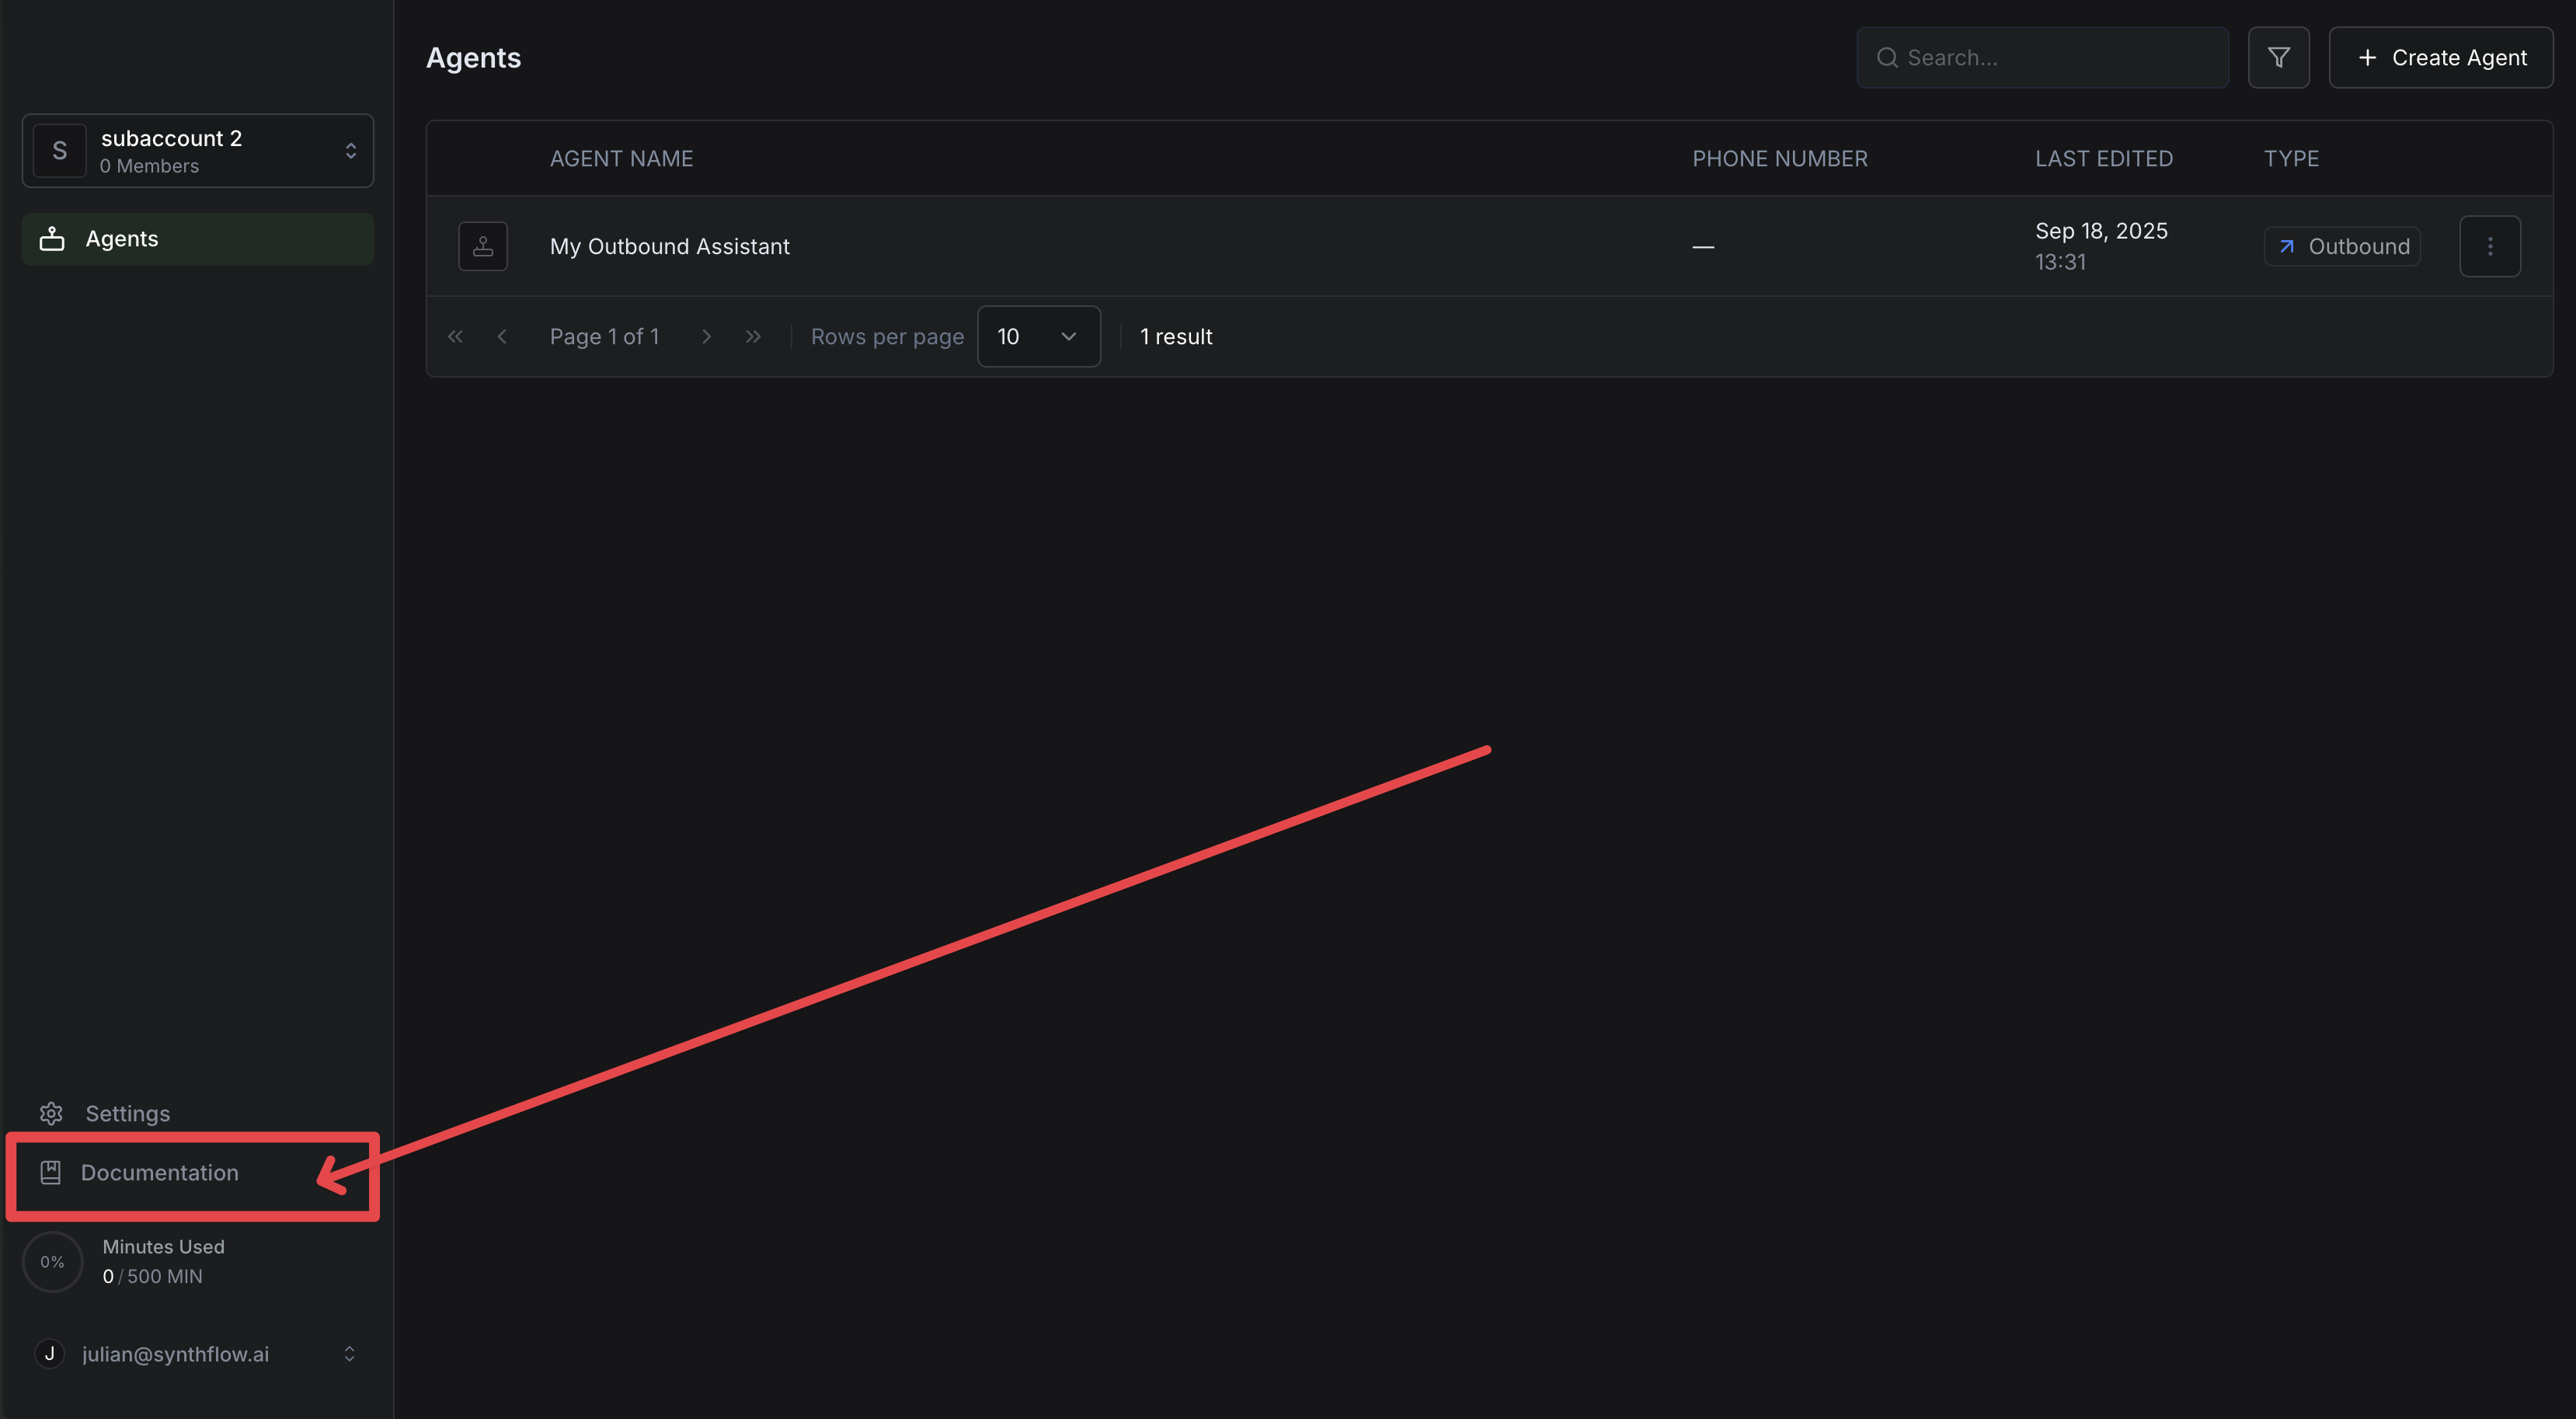The height and width of the screenshot is (1419, 2576).
Task: Click the agent avatar icon beside My Outbound Assistant
Action: click(483, 246)
